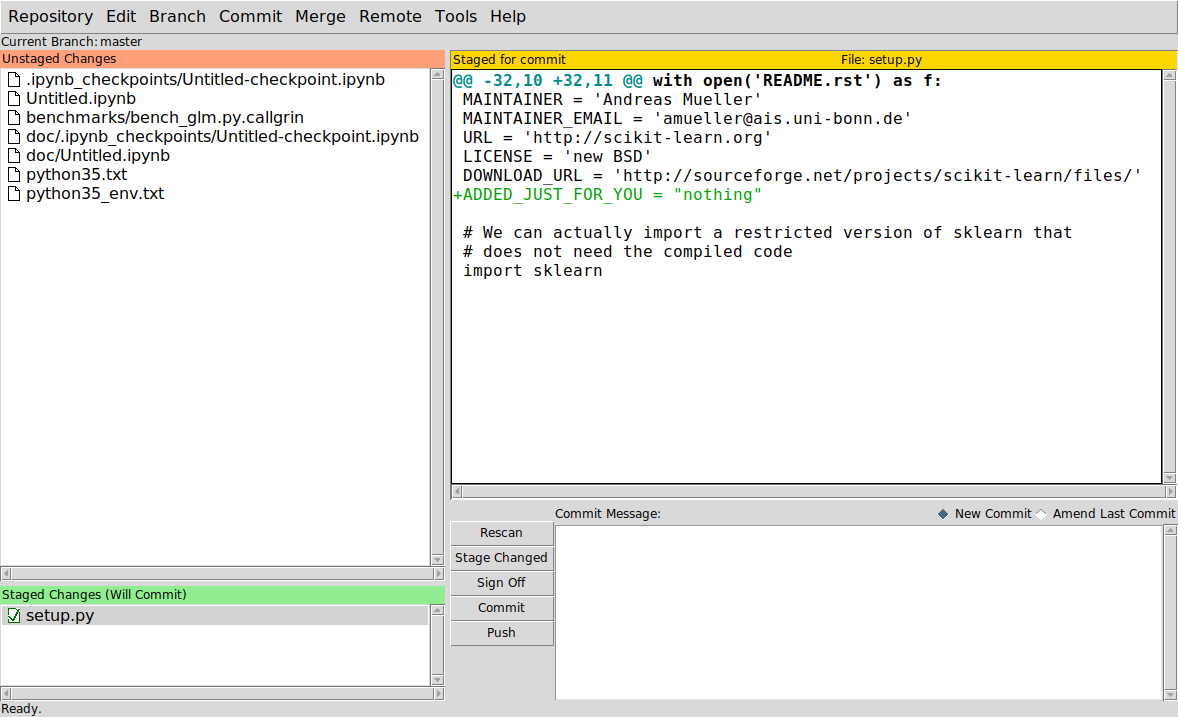Open the Tools menu
Viewport: 1178px width, 717px height.
pyautogui.click(x=456, y=16)
